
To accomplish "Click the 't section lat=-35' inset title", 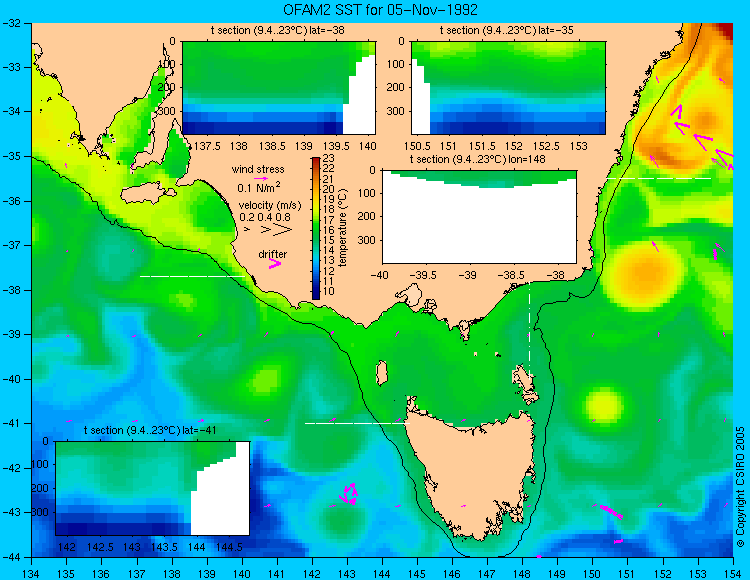I will point(507,30).
